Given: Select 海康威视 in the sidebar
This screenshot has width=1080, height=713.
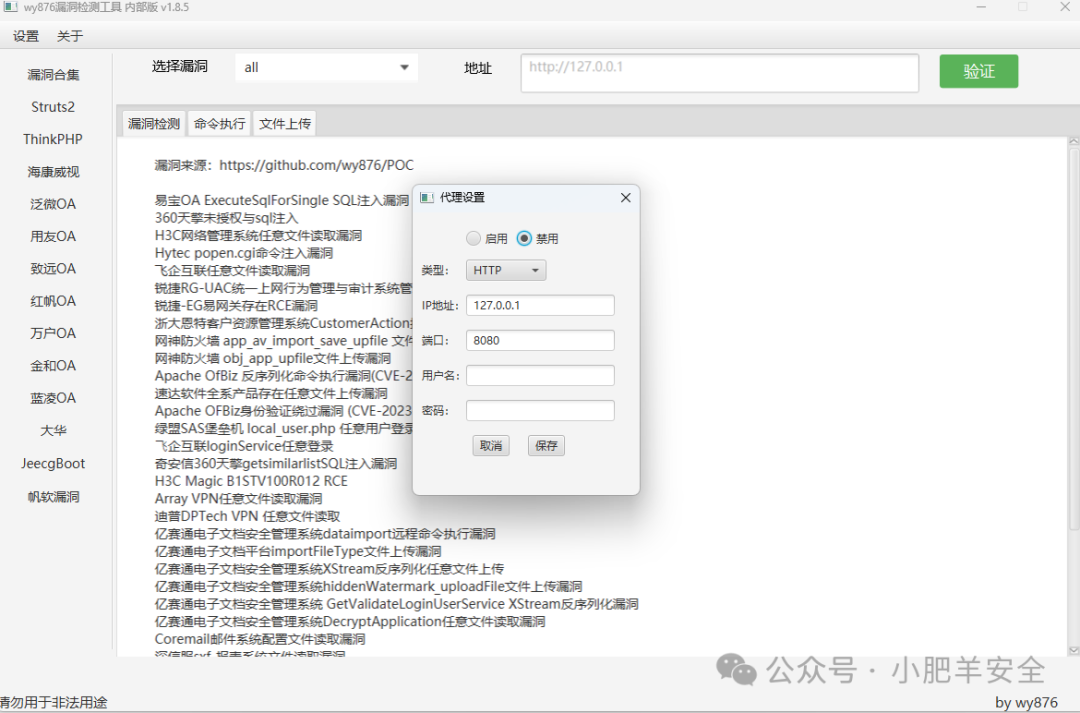Looking at the screenshot, I should (53, 172).
